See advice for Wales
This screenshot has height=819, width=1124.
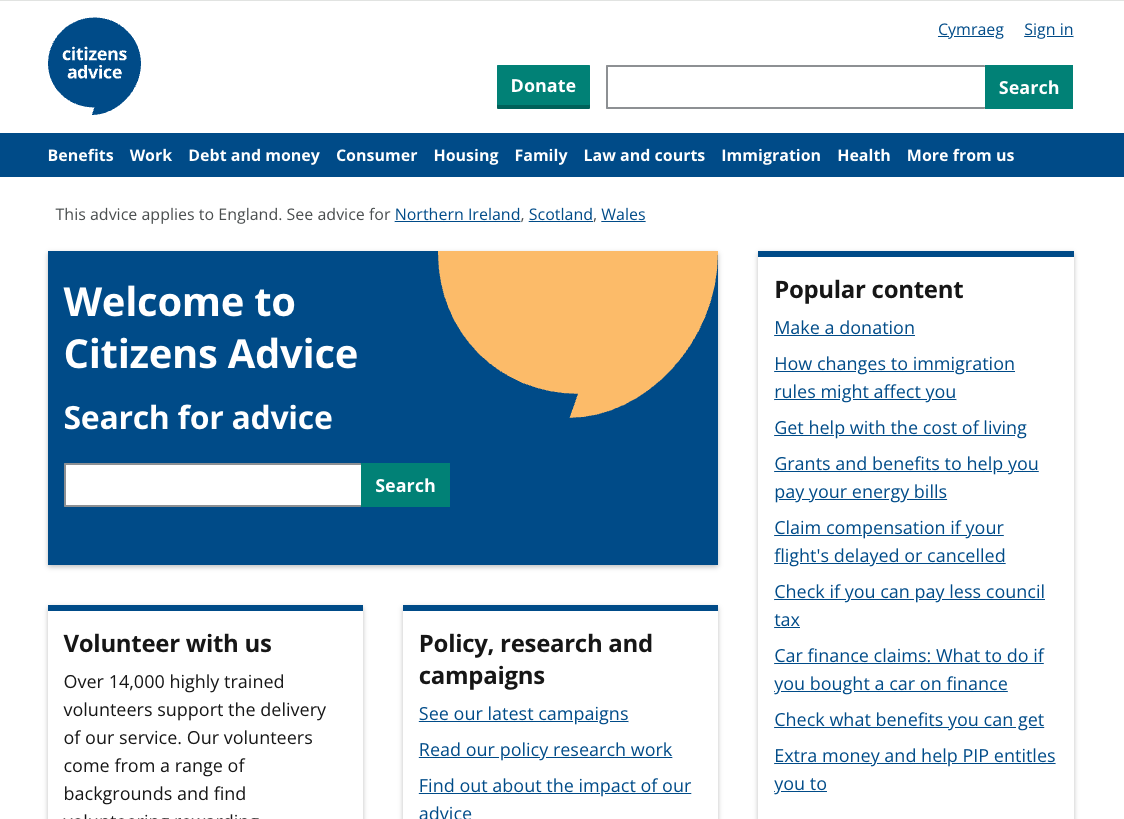pyautogui.click(x=623, y=214)
